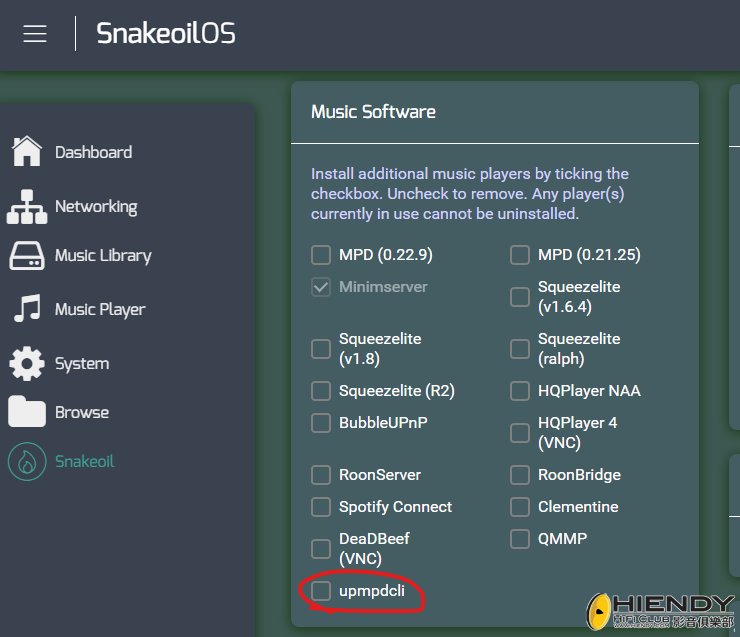
Task: Click the Networking sidebar icon
Action: [27, 207]
